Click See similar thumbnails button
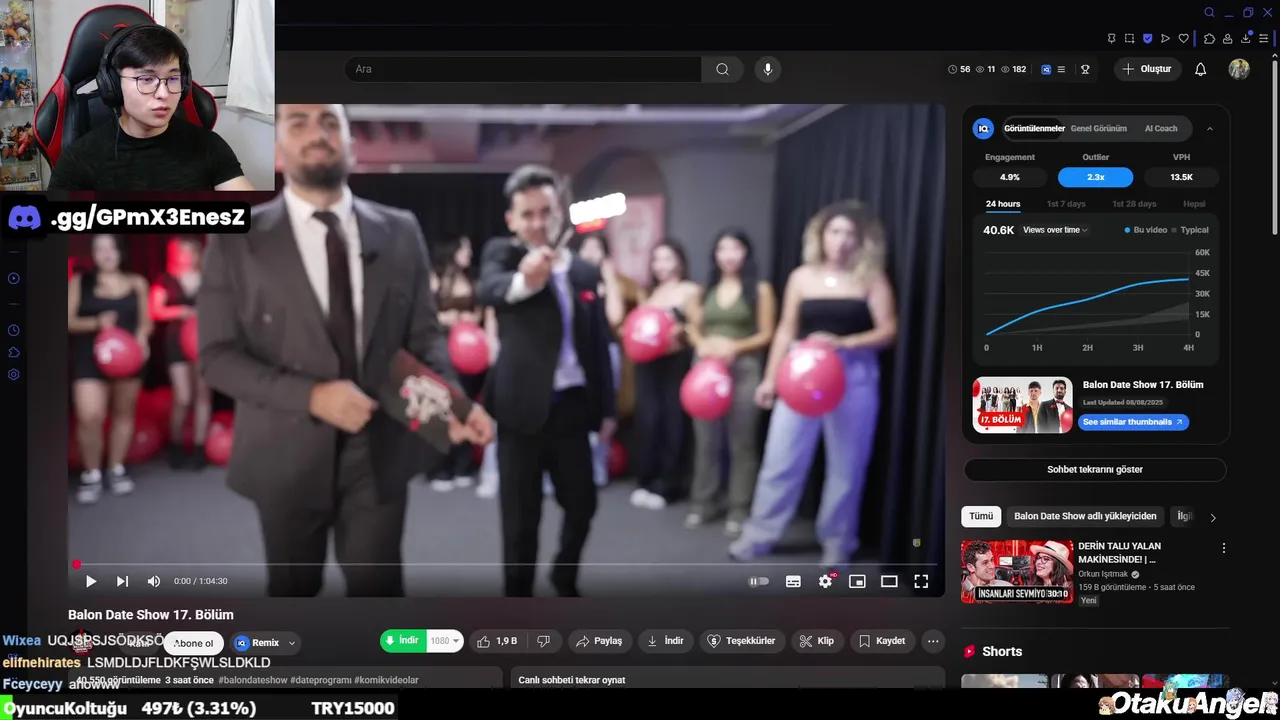The height and width of the screenshot is (720, 1280). (1134, 422)
